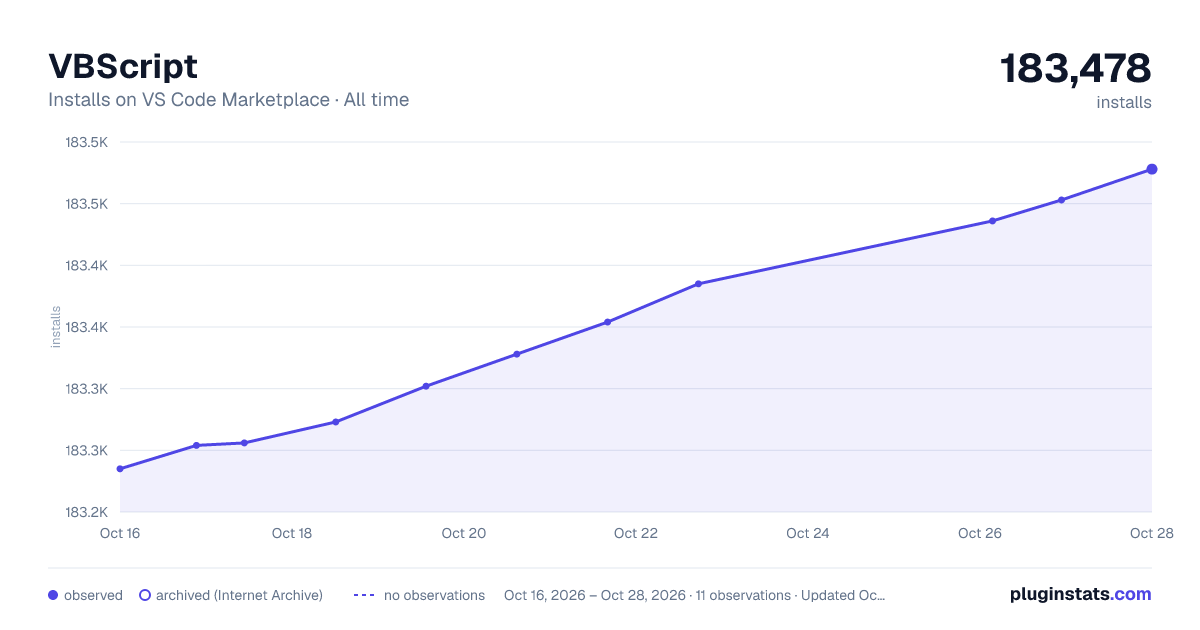1200x630 pixels.
Task: Select the final large data point at Oct 28
Action: click(x=1152, y=169)
